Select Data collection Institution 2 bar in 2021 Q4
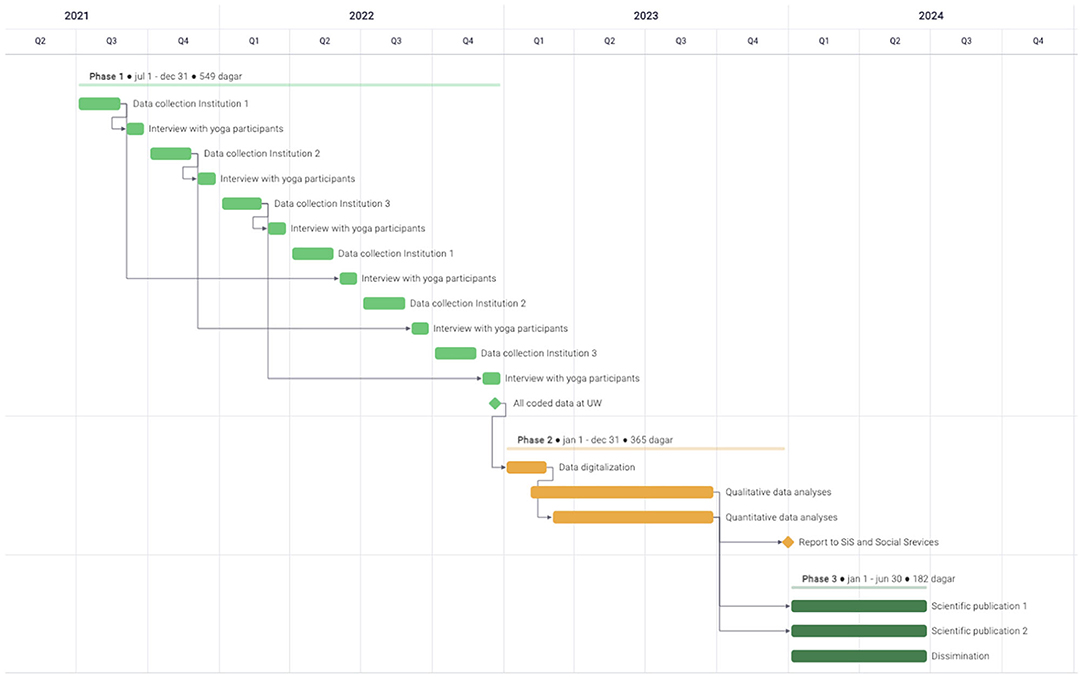Screen dimensions: 1084x677 click(x=171, y=154)
